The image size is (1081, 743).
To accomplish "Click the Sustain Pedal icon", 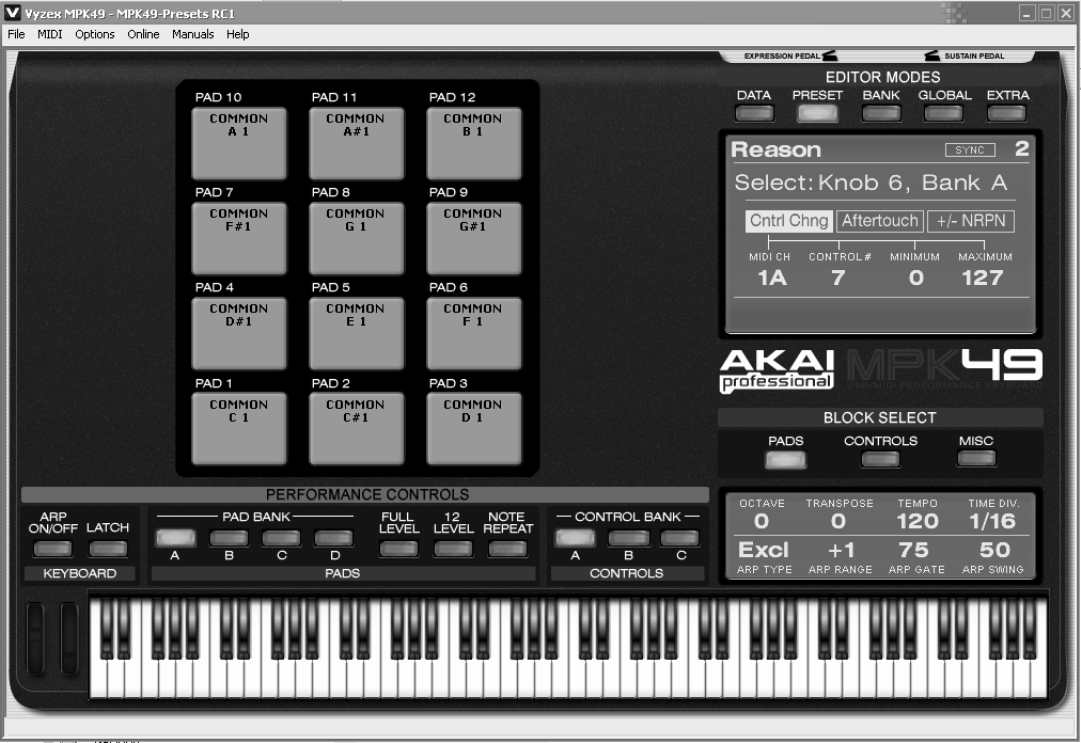I will 932,55.
